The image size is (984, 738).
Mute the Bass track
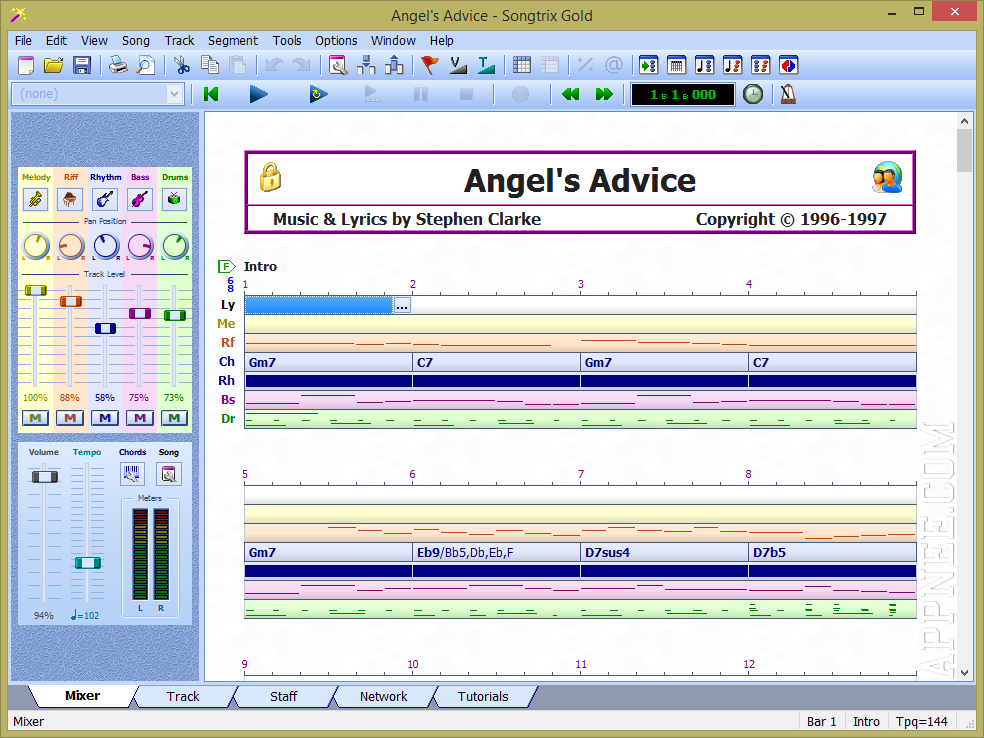coord(139,418)
